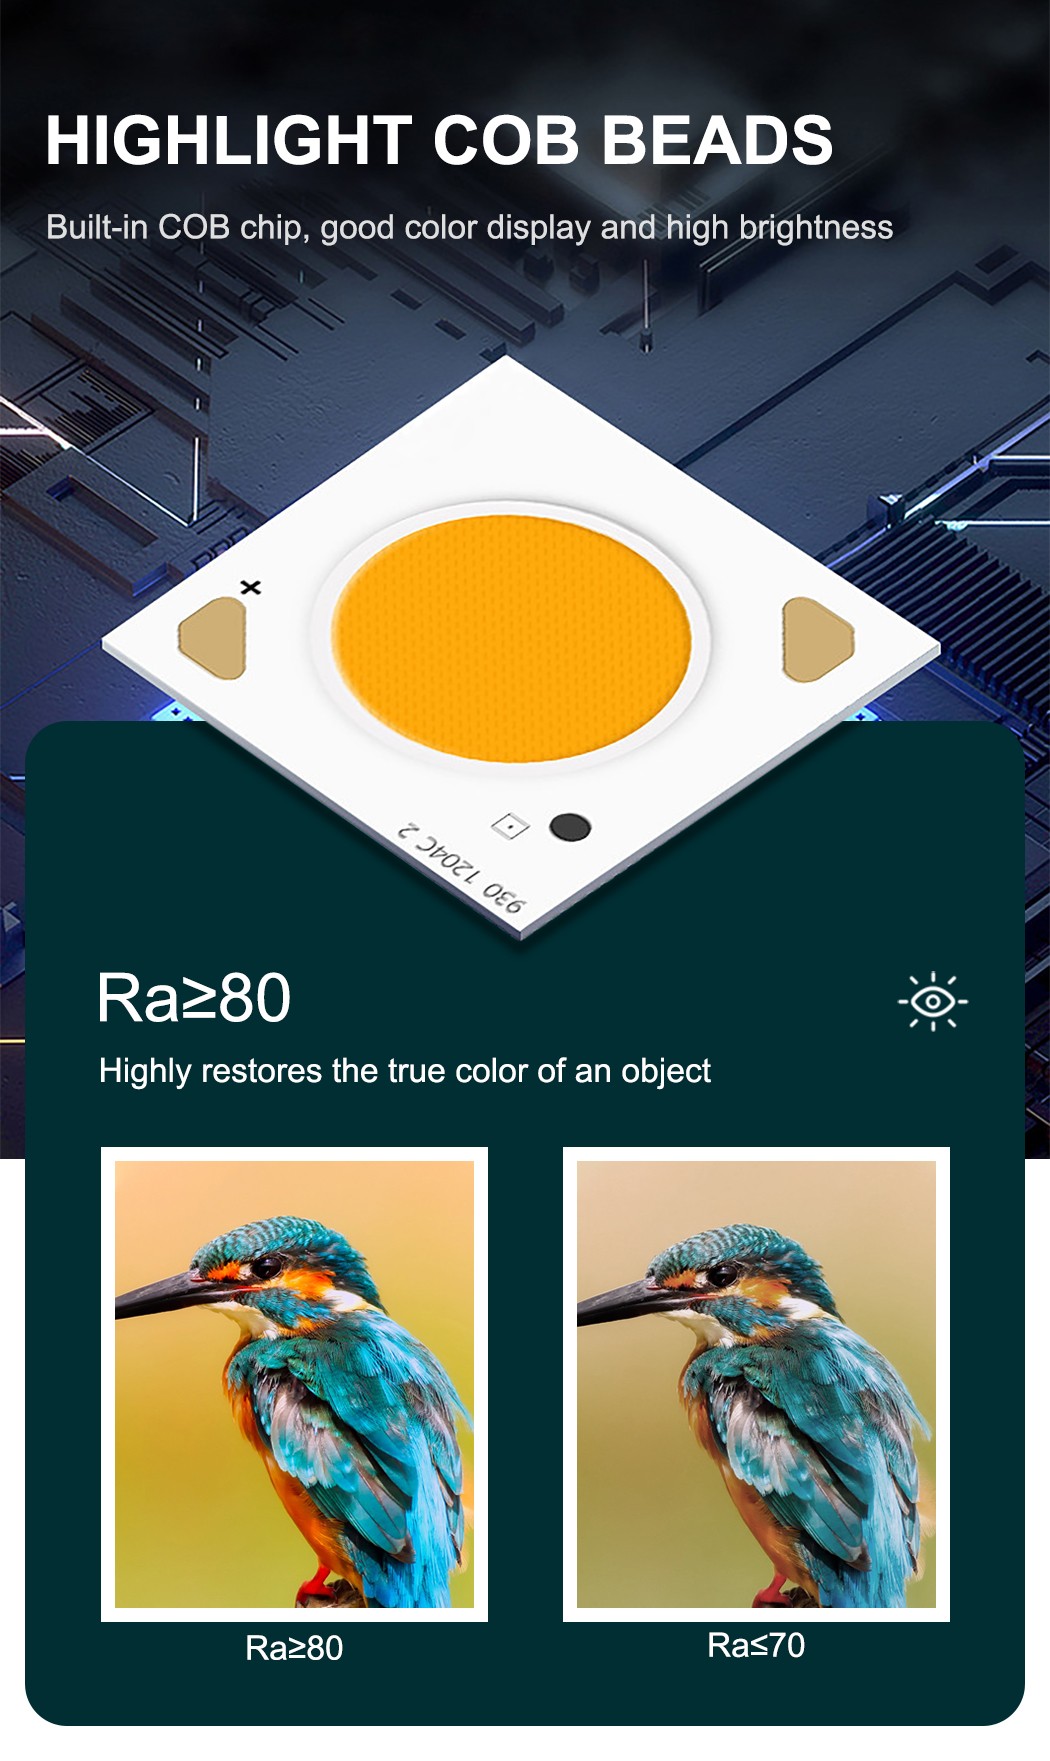This screenshot has height=1761, width=1050.
Task: Click the Highly restores true color text
Action: pyautogui.click(x=405, y=1071)
